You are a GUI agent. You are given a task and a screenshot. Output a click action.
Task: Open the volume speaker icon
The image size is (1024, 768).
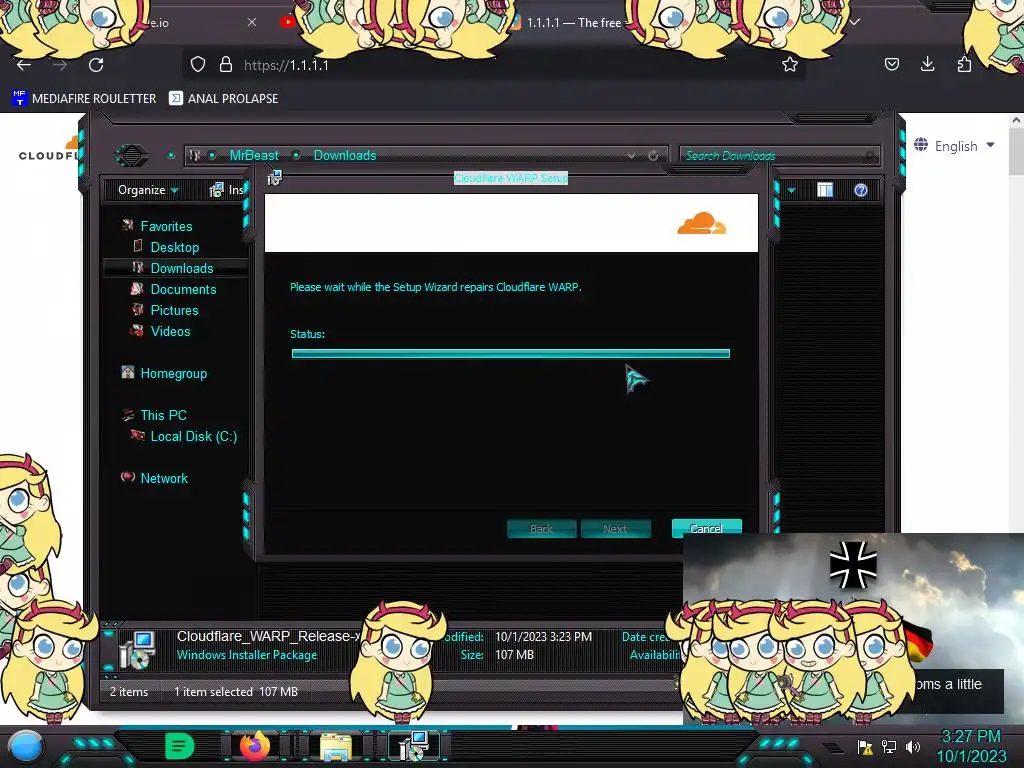[x=912, y=746]
